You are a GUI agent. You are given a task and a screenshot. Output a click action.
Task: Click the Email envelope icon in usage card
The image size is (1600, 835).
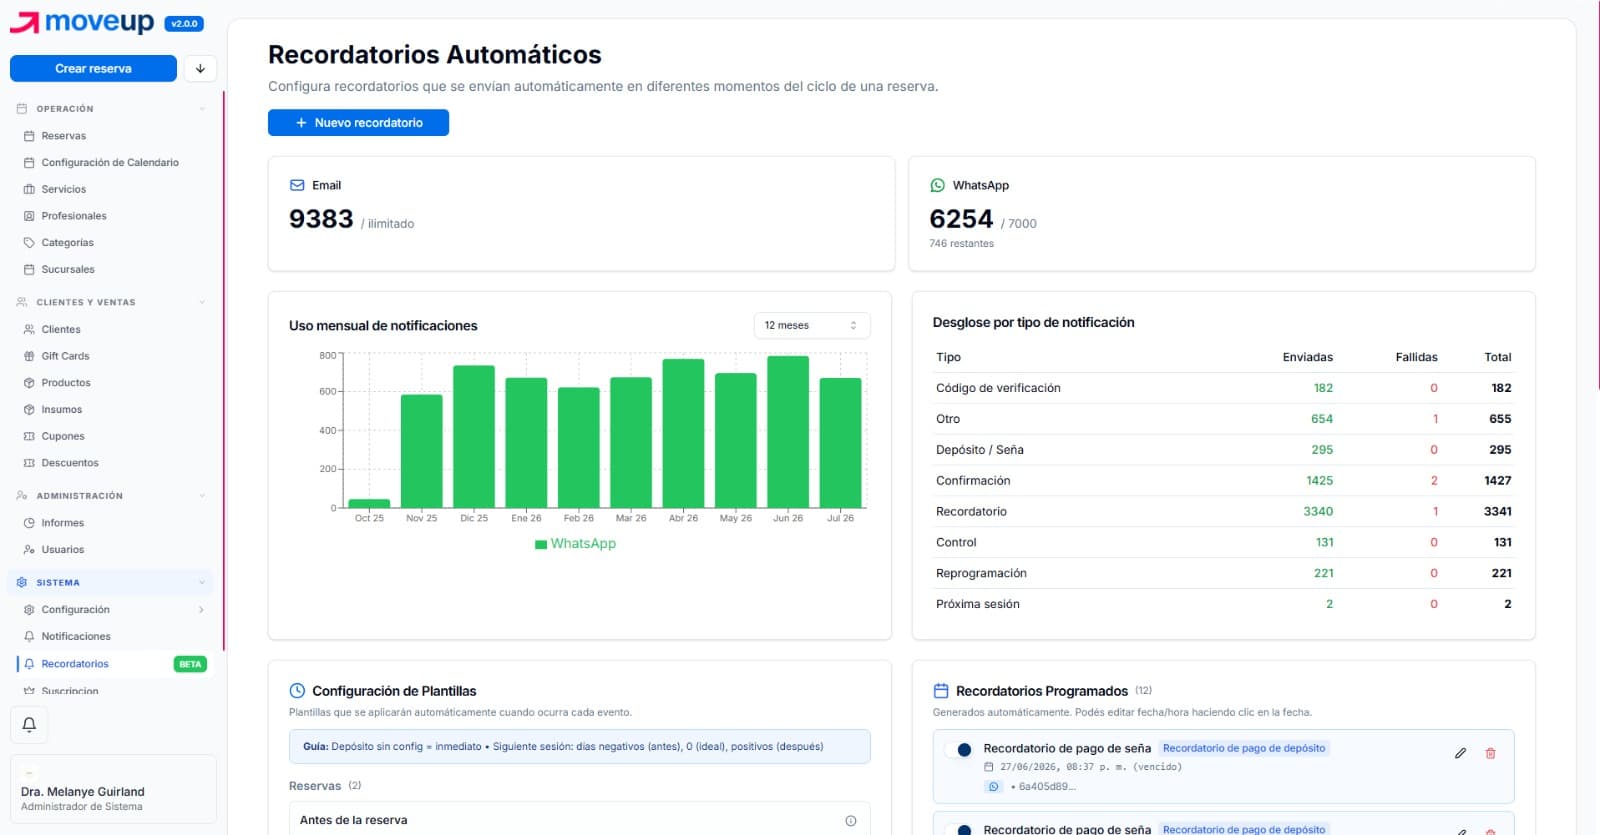pos(297,185)
